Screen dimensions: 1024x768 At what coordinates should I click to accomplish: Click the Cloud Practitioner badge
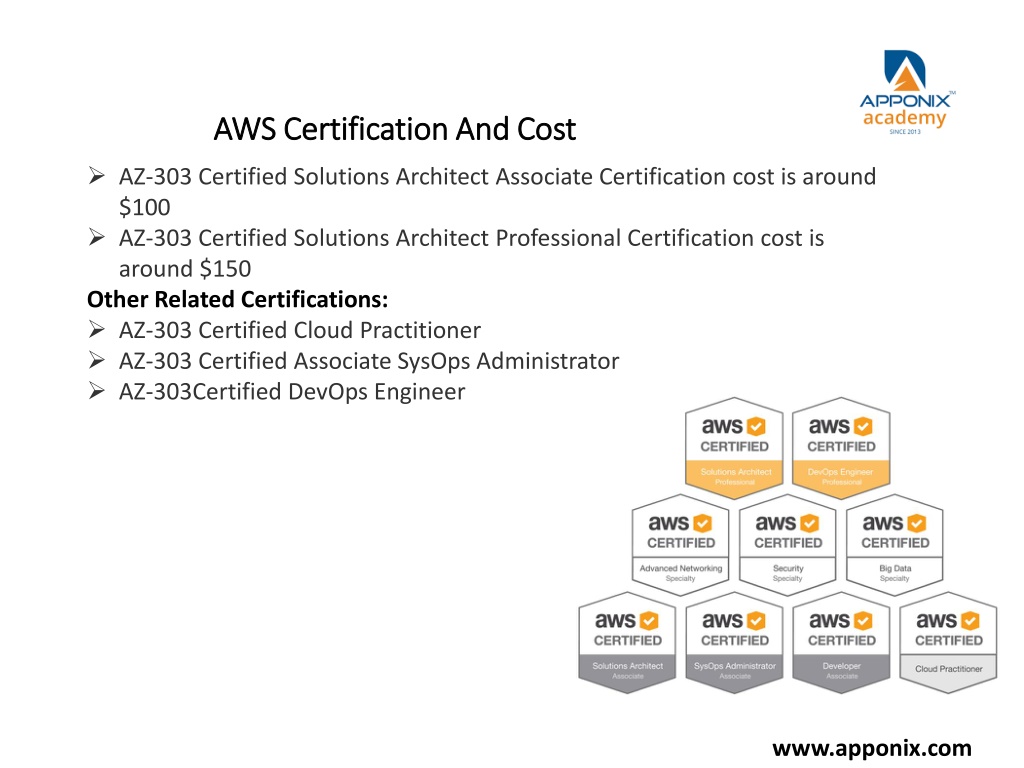tap(948, 643)
